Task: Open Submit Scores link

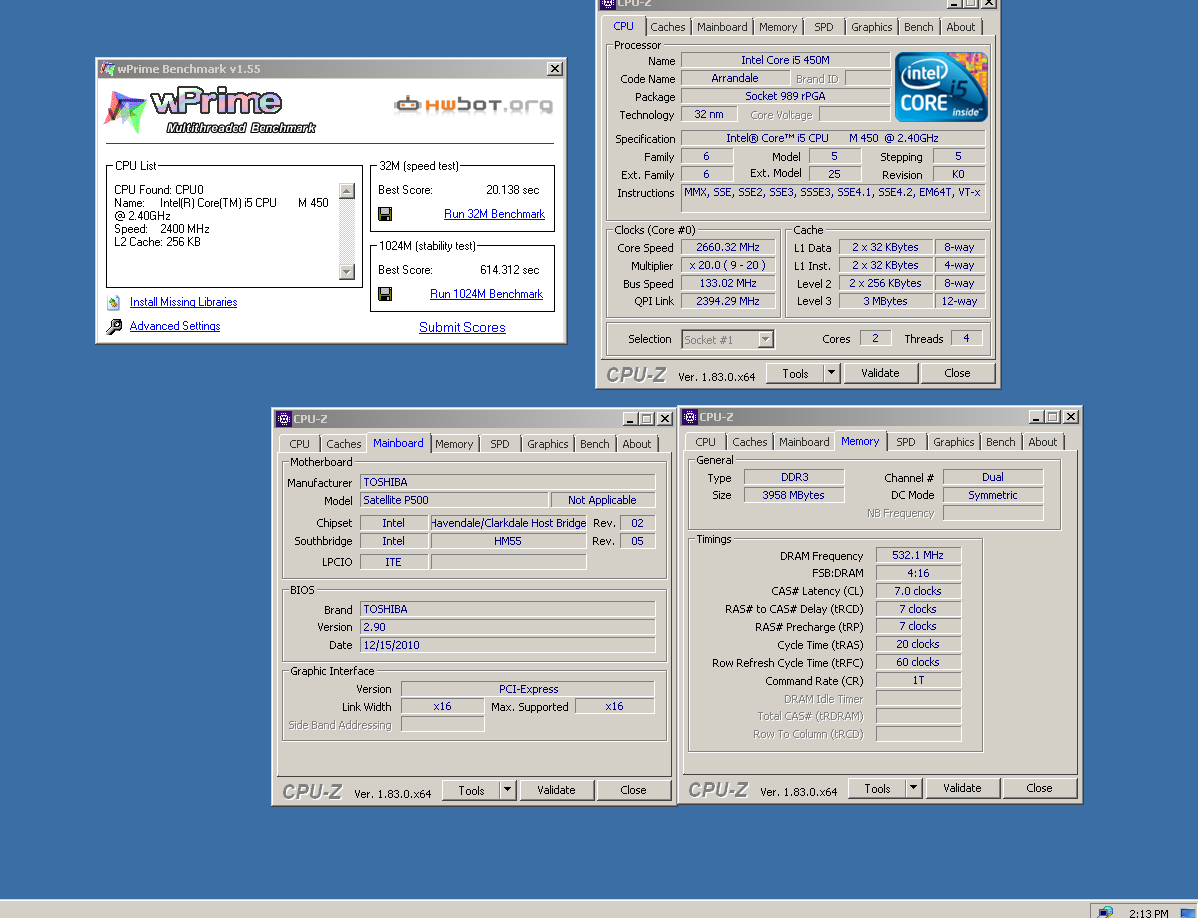Action: [x=462, y=327]
